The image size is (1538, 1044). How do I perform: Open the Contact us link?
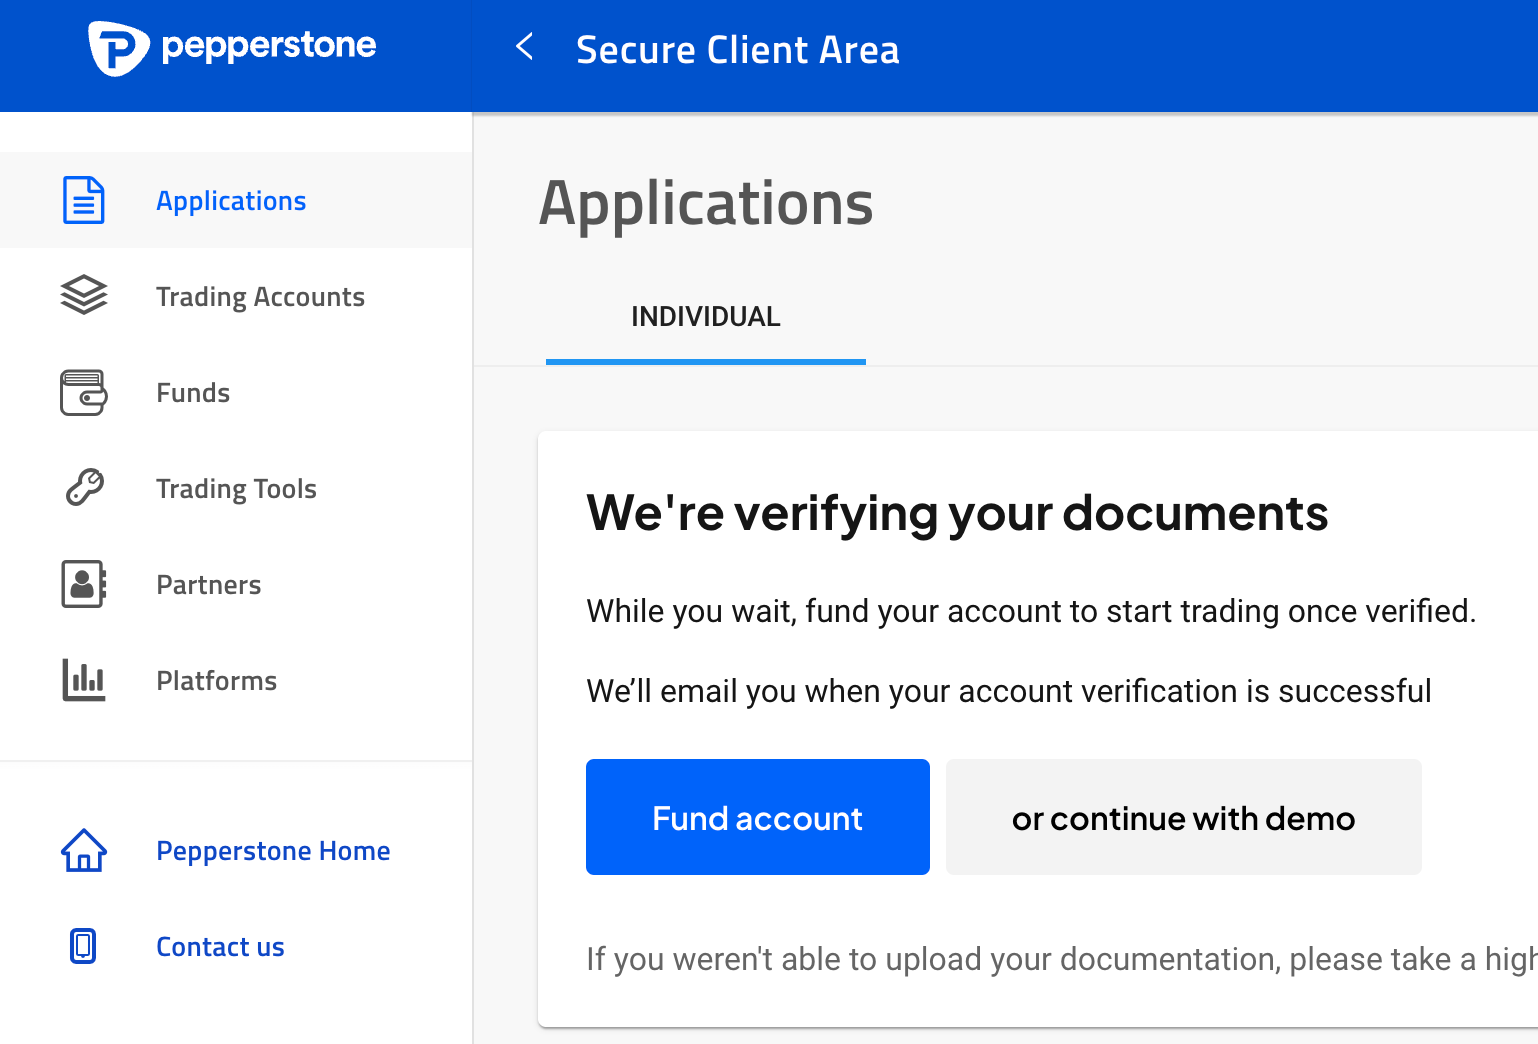coord(220,947)
